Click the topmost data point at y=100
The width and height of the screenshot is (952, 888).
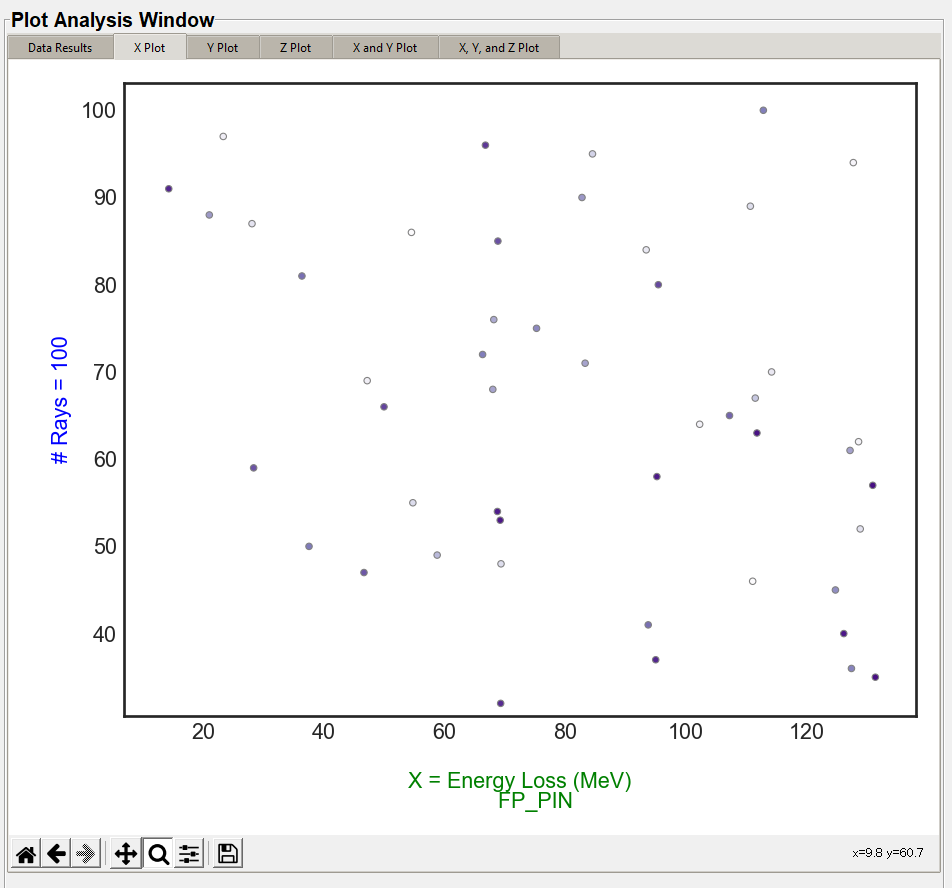point(763,111)
